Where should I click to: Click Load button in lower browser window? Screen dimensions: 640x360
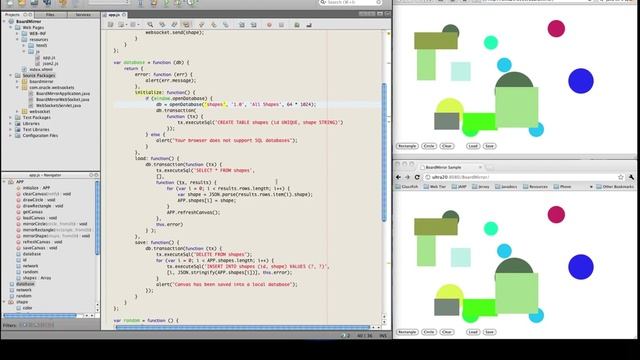click(x=473, y=332)
